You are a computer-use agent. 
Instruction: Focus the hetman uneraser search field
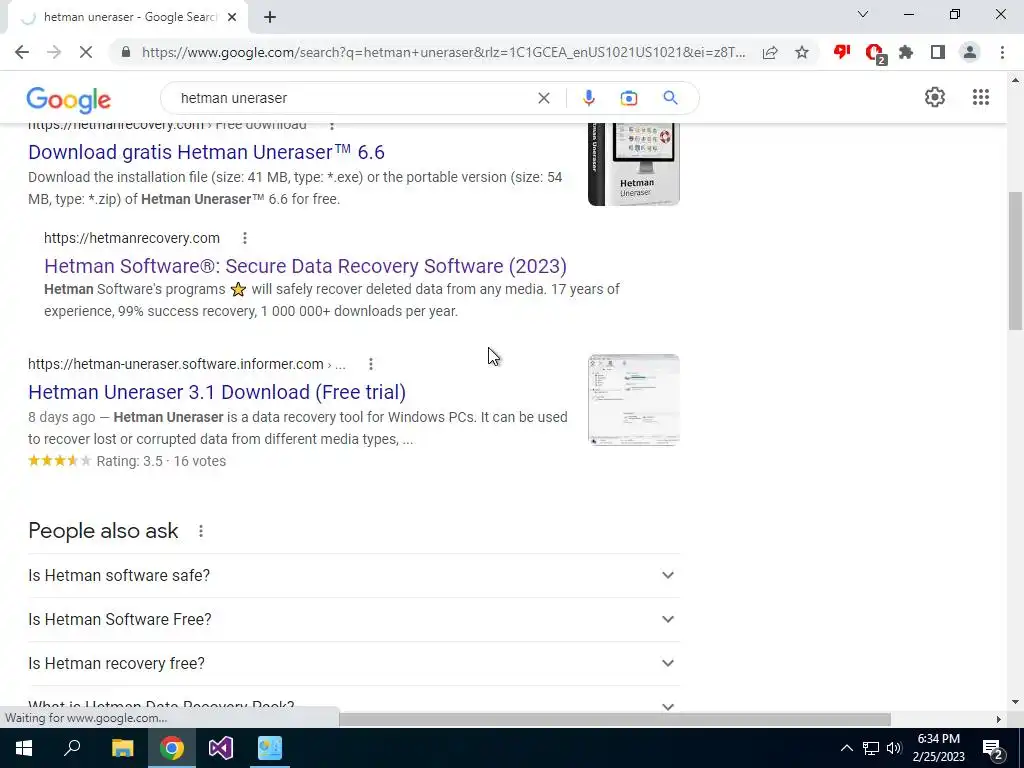click(x=353, y=98)
